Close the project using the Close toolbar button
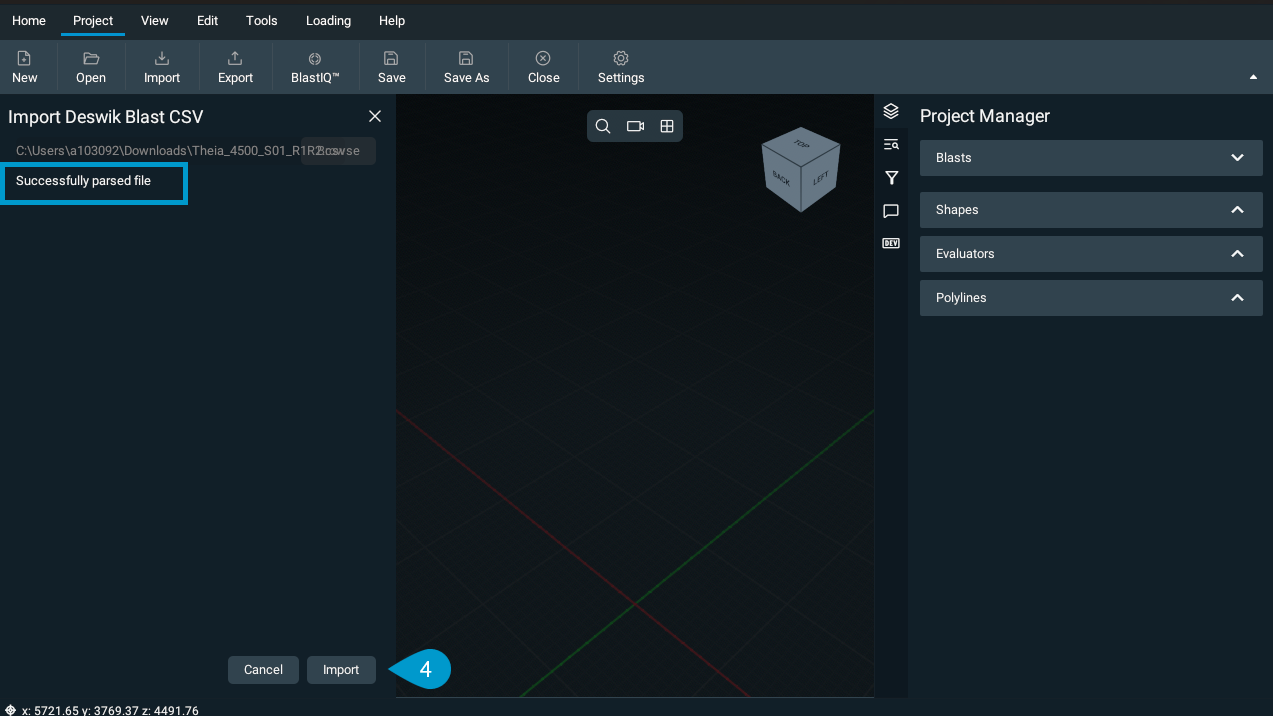The image size is (1273, 716). pyautogui.click(x=543, y=67)
